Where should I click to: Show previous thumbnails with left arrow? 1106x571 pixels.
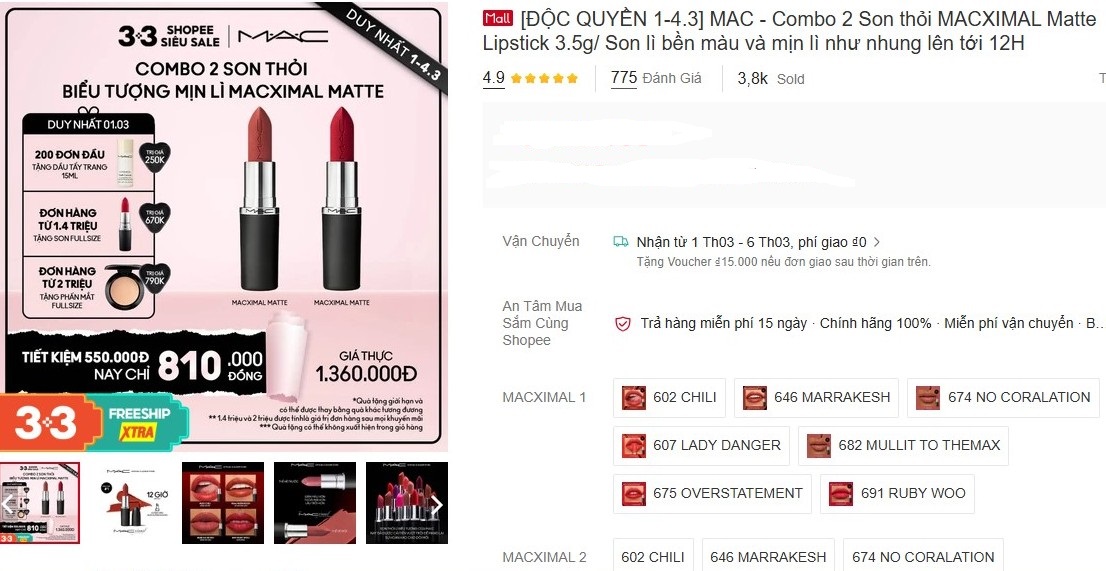(8, 504)
